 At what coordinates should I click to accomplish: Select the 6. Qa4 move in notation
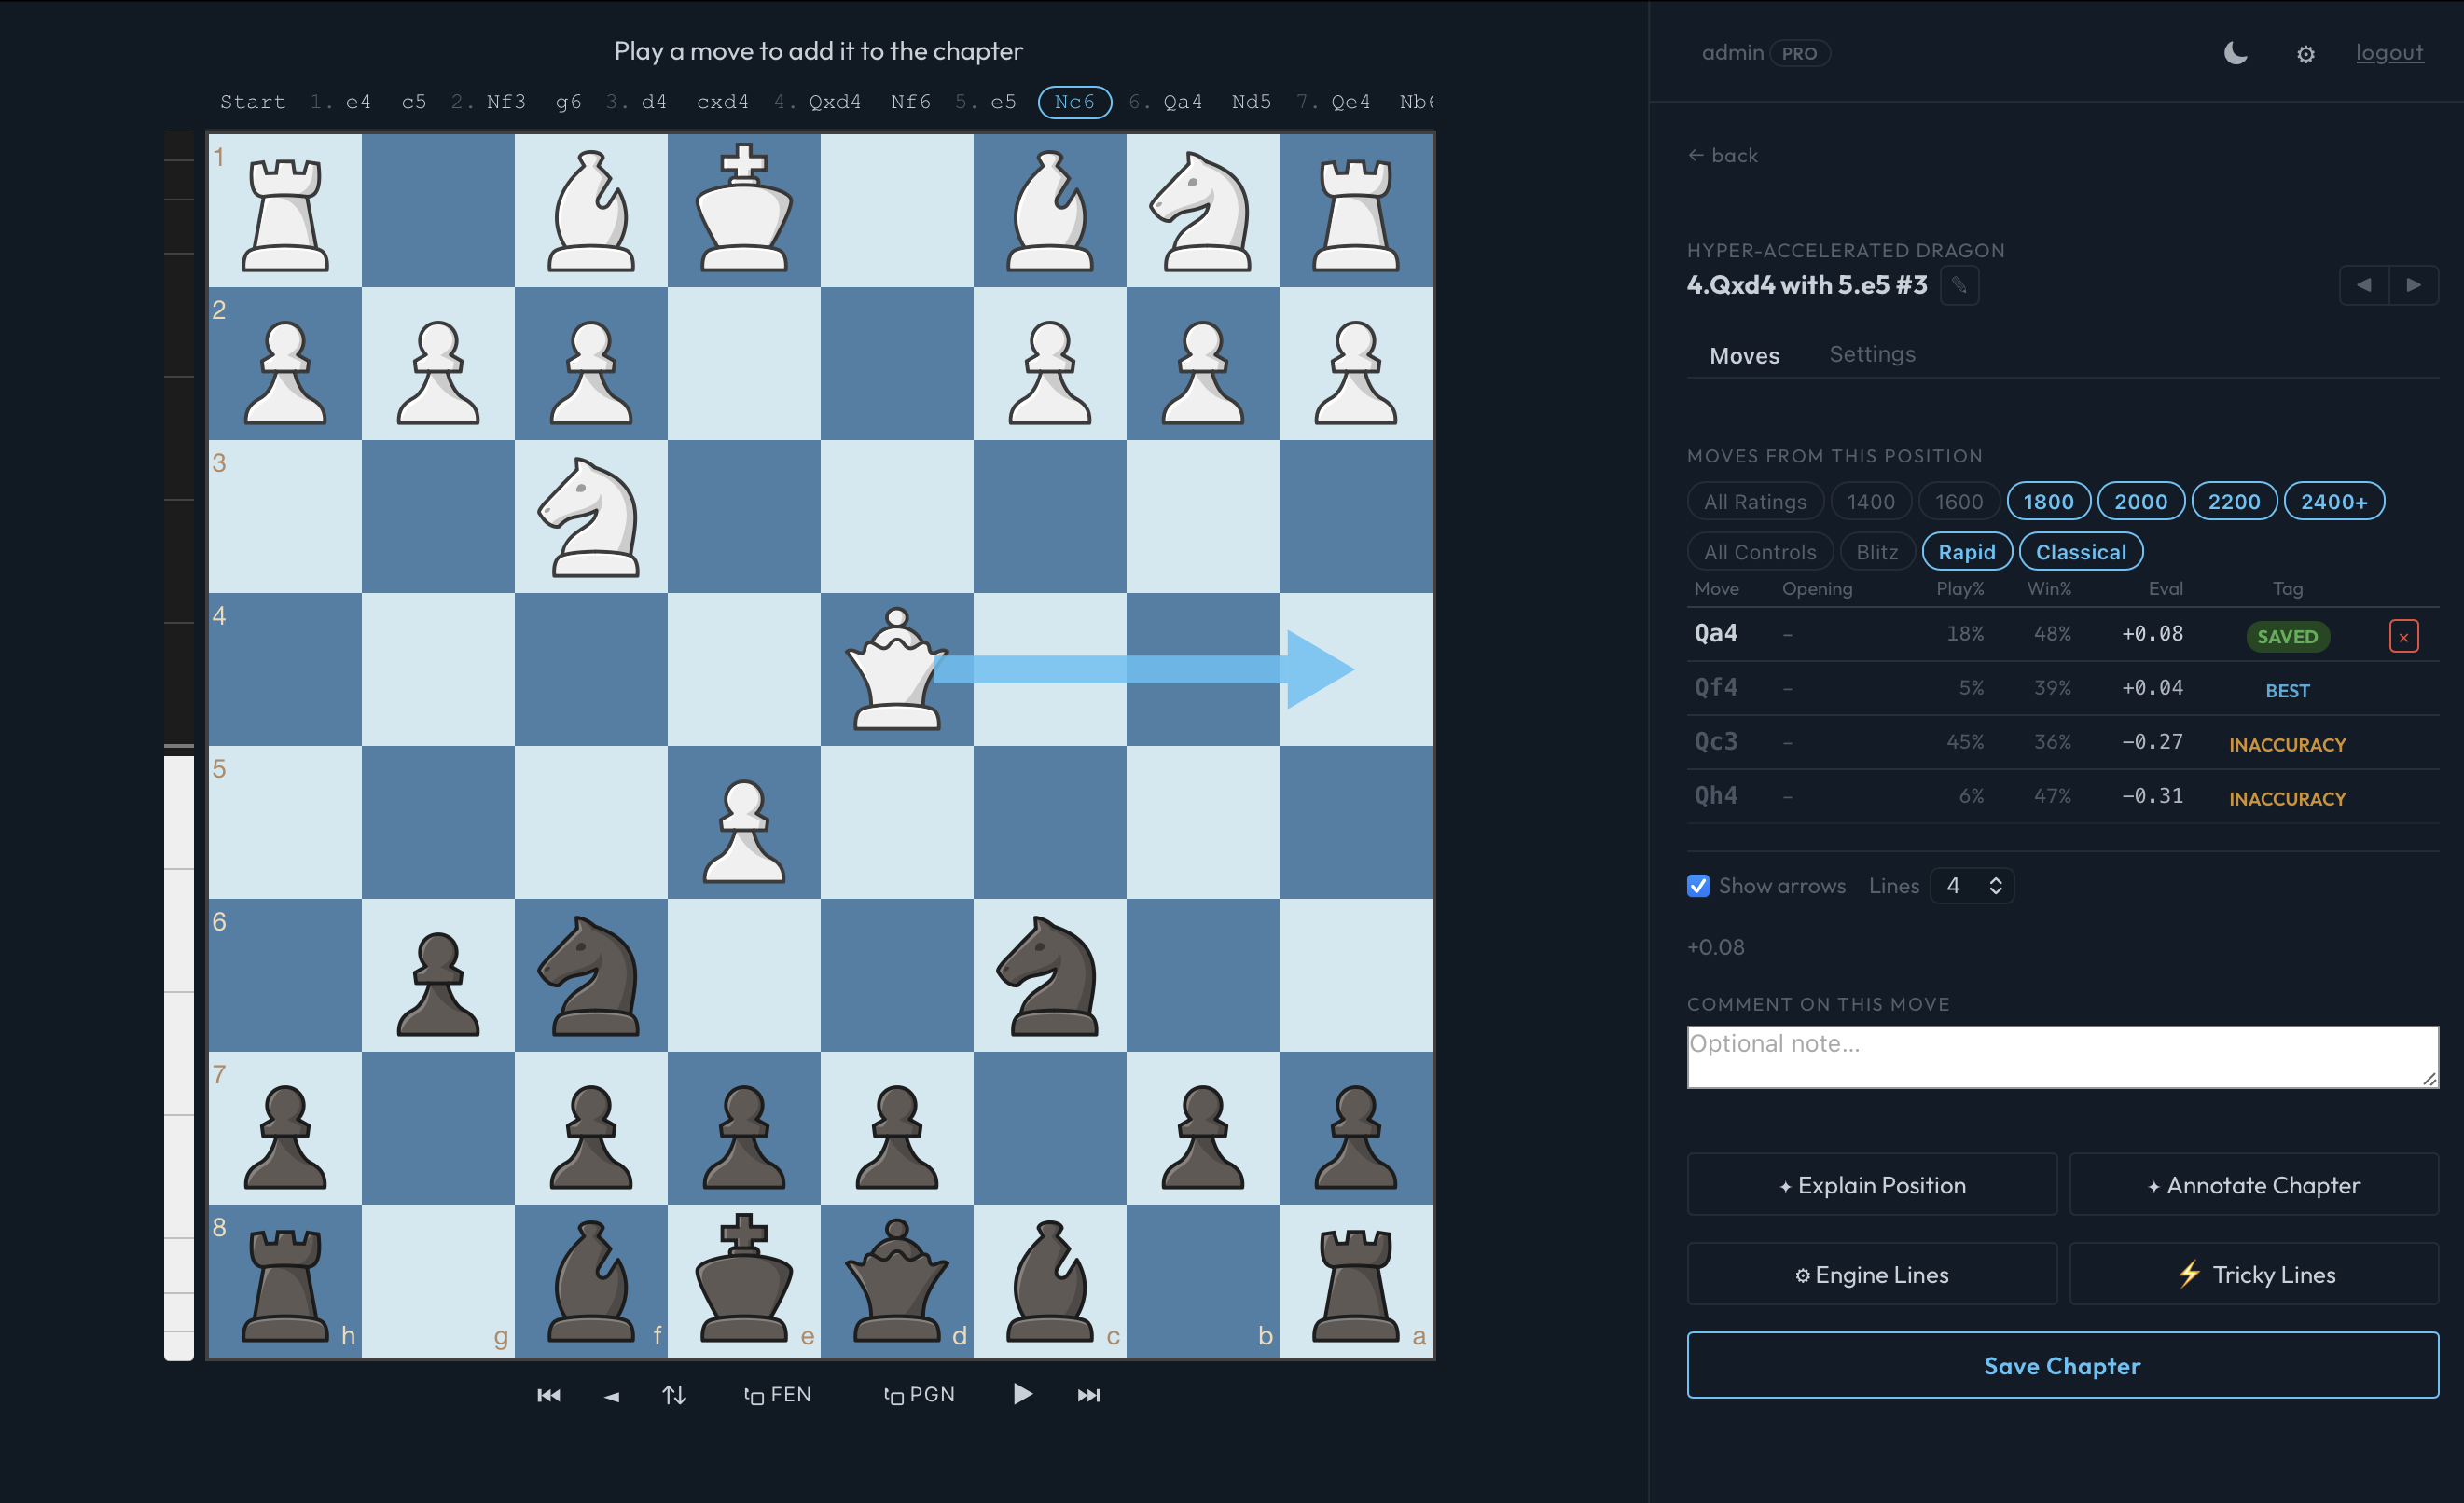click(x=1181, y=102)
